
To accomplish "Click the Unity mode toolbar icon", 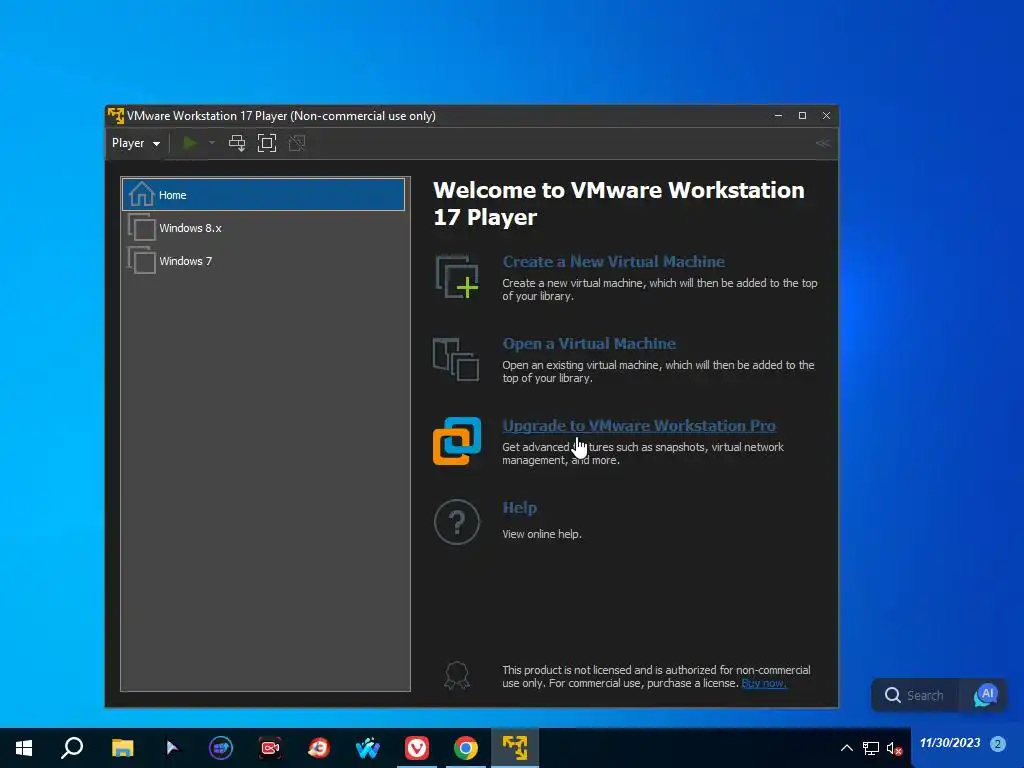I will [297, 143].
